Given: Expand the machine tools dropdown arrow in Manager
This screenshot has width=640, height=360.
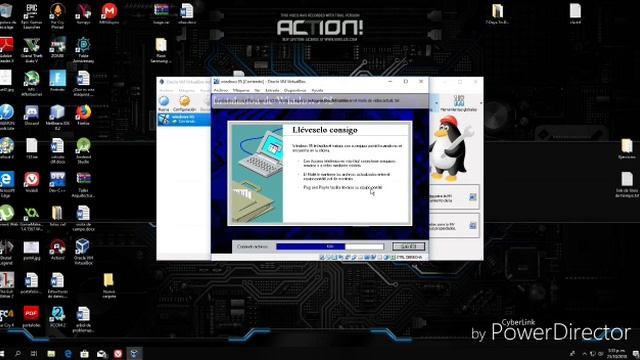Looking at the screenshot, I should [436, 103].
